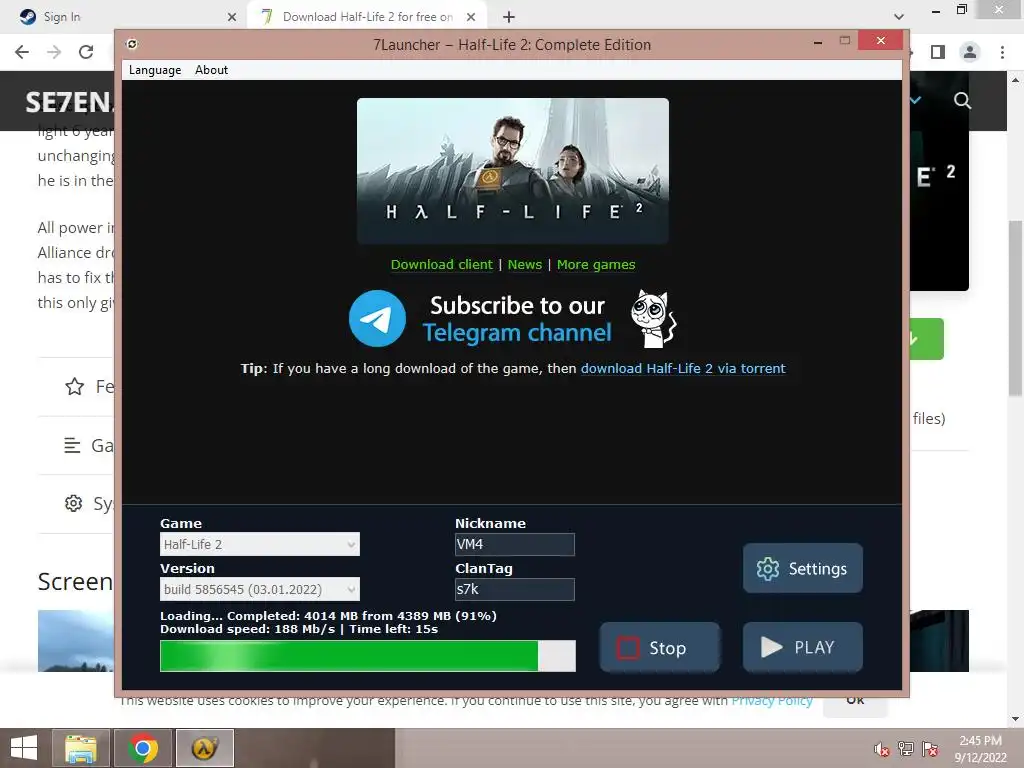Open the About menu in 7Launcher
Screen dimensions: 1024x768
click(x=211, y=70)
